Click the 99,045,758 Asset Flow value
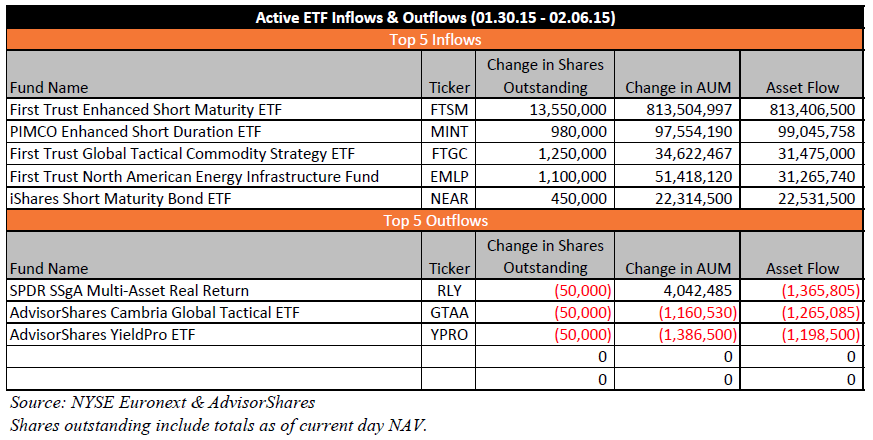 point(811,130)
